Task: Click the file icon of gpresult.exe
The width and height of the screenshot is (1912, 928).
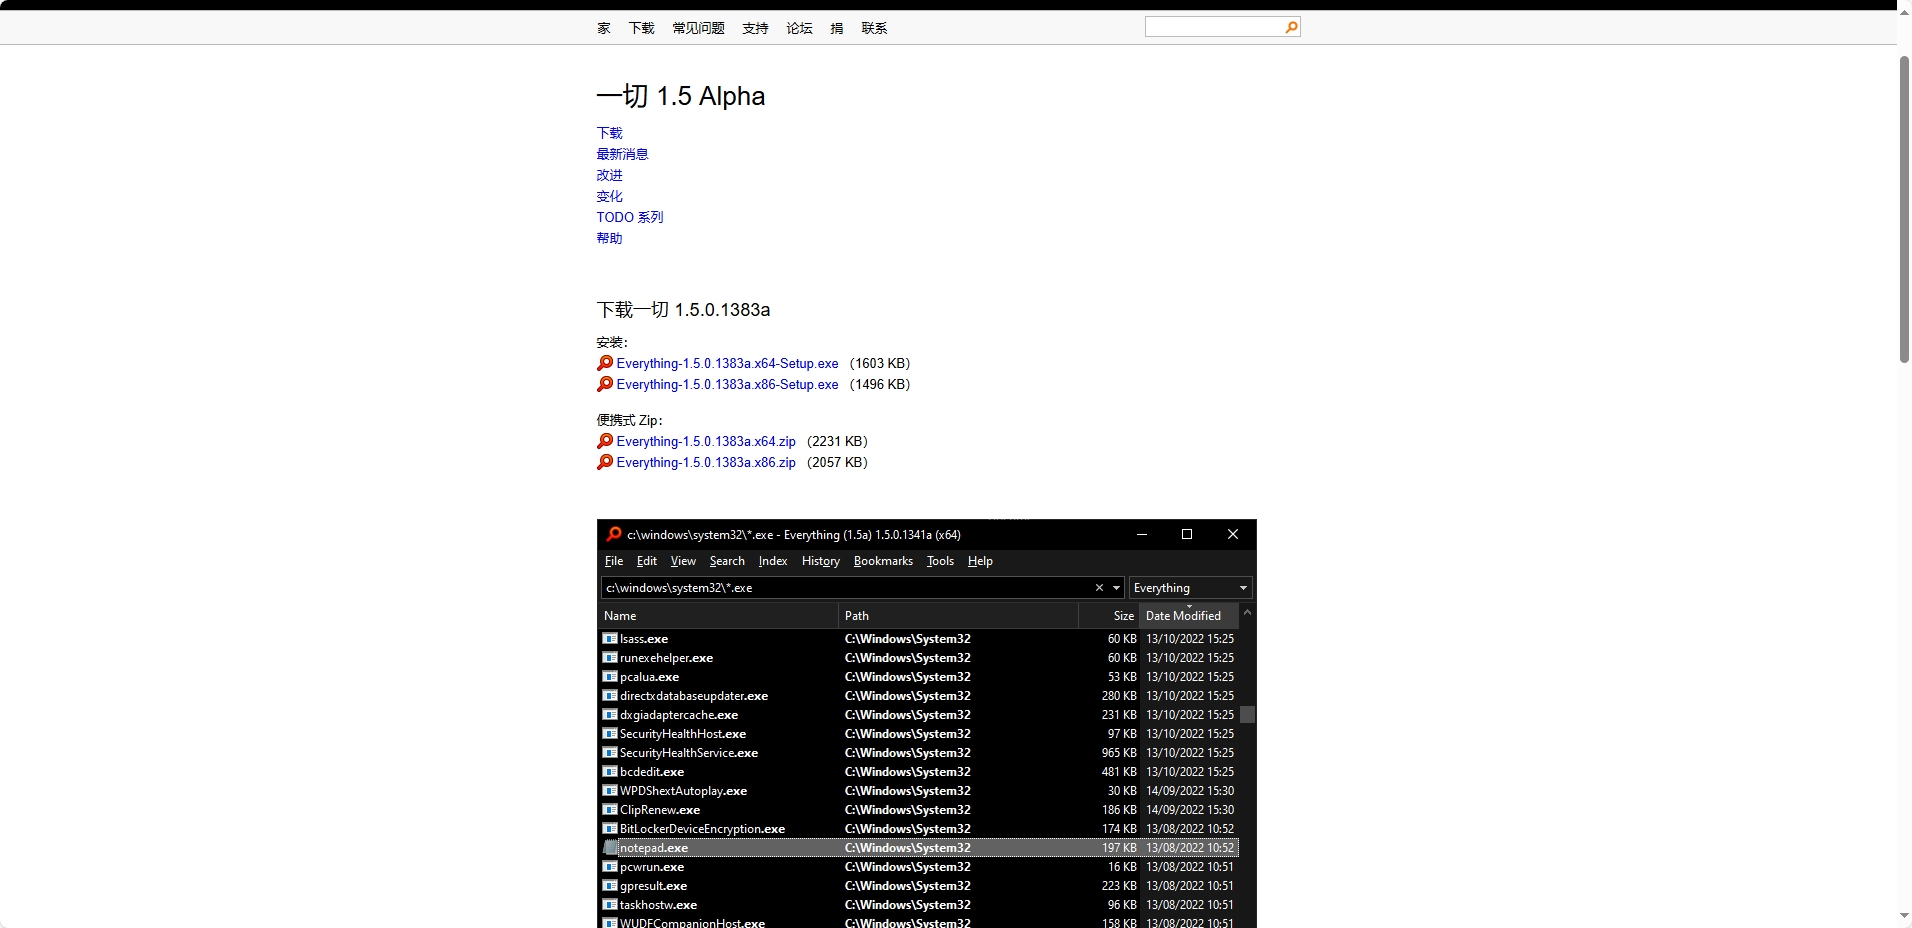Action: tap(610, 885)
